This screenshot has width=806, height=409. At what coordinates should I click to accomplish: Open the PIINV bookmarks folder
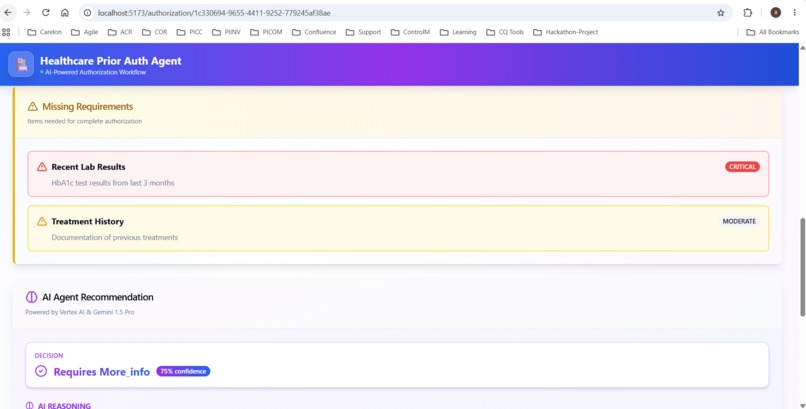click(x=226, y=32)
